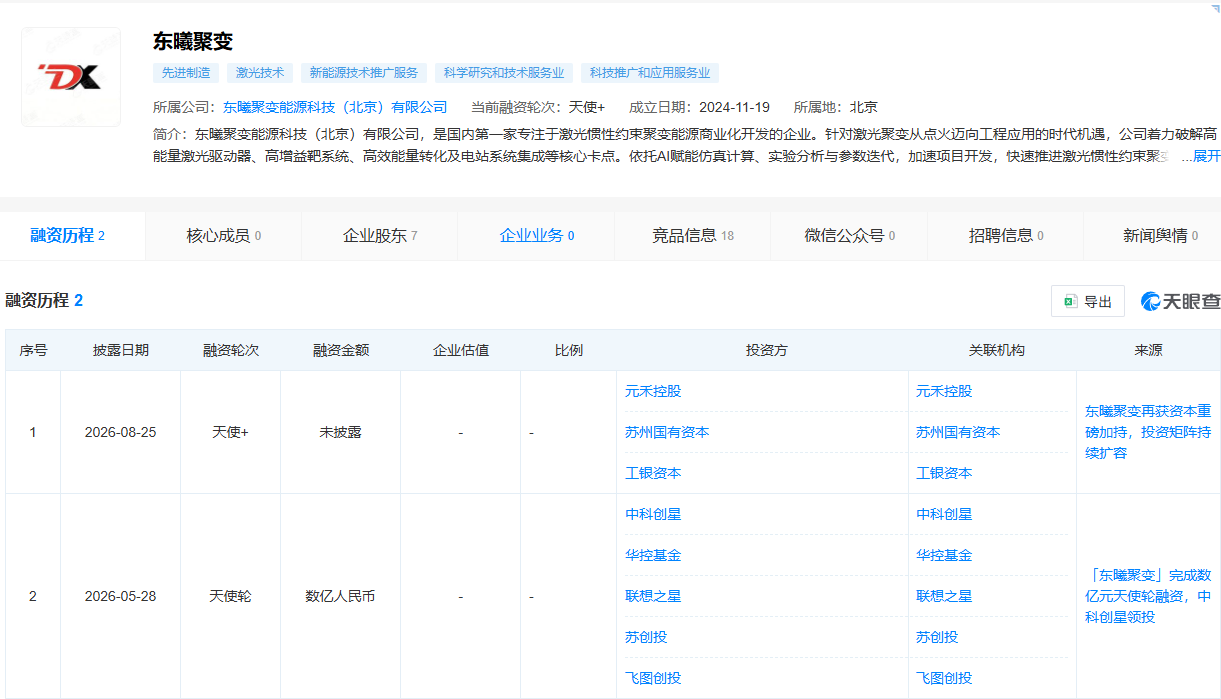
Task: Select the 科技推广和应用服务业 tag
Action: click(650, 73)
